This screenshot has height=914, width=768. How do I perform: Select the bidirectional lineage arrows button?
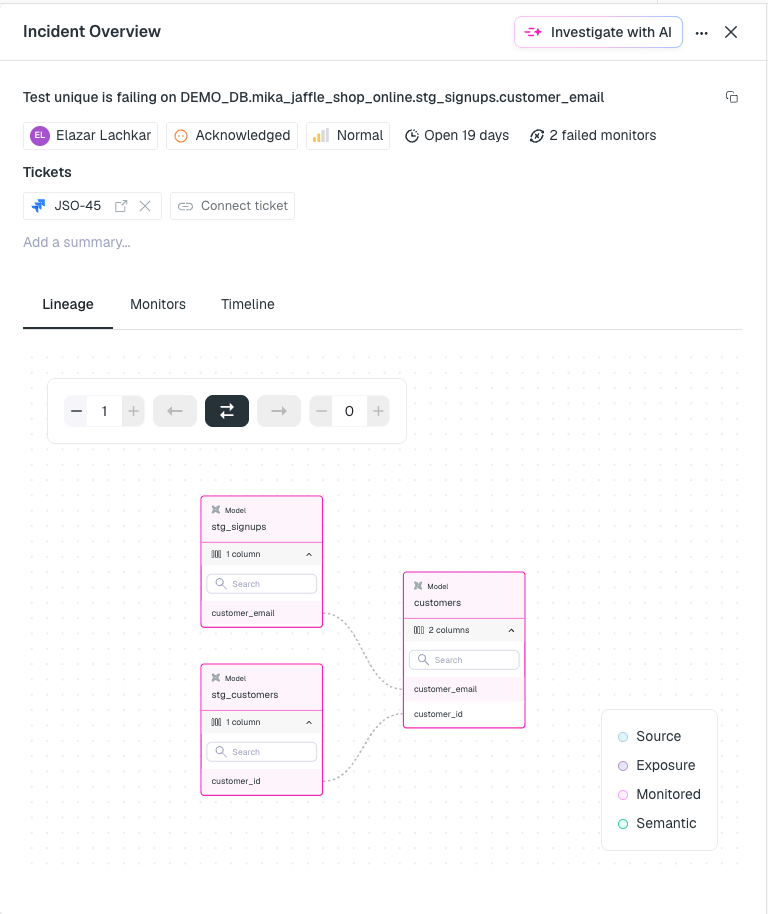[x=227, y=411]
